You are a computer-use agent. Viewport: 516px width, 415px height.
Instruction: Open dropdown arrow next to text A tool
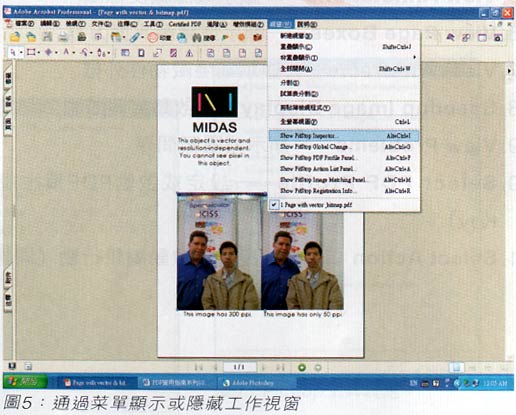(x=74, y=53)
